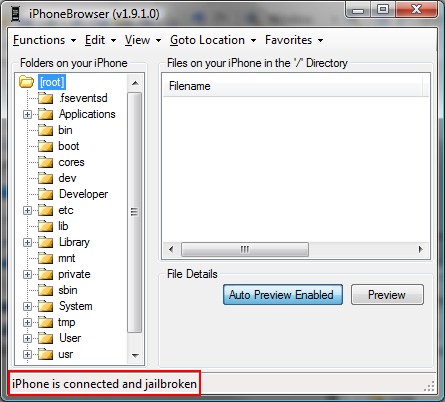Expand the Applications tree node
This screenshot has height=402, width=445.
point(27,114)
